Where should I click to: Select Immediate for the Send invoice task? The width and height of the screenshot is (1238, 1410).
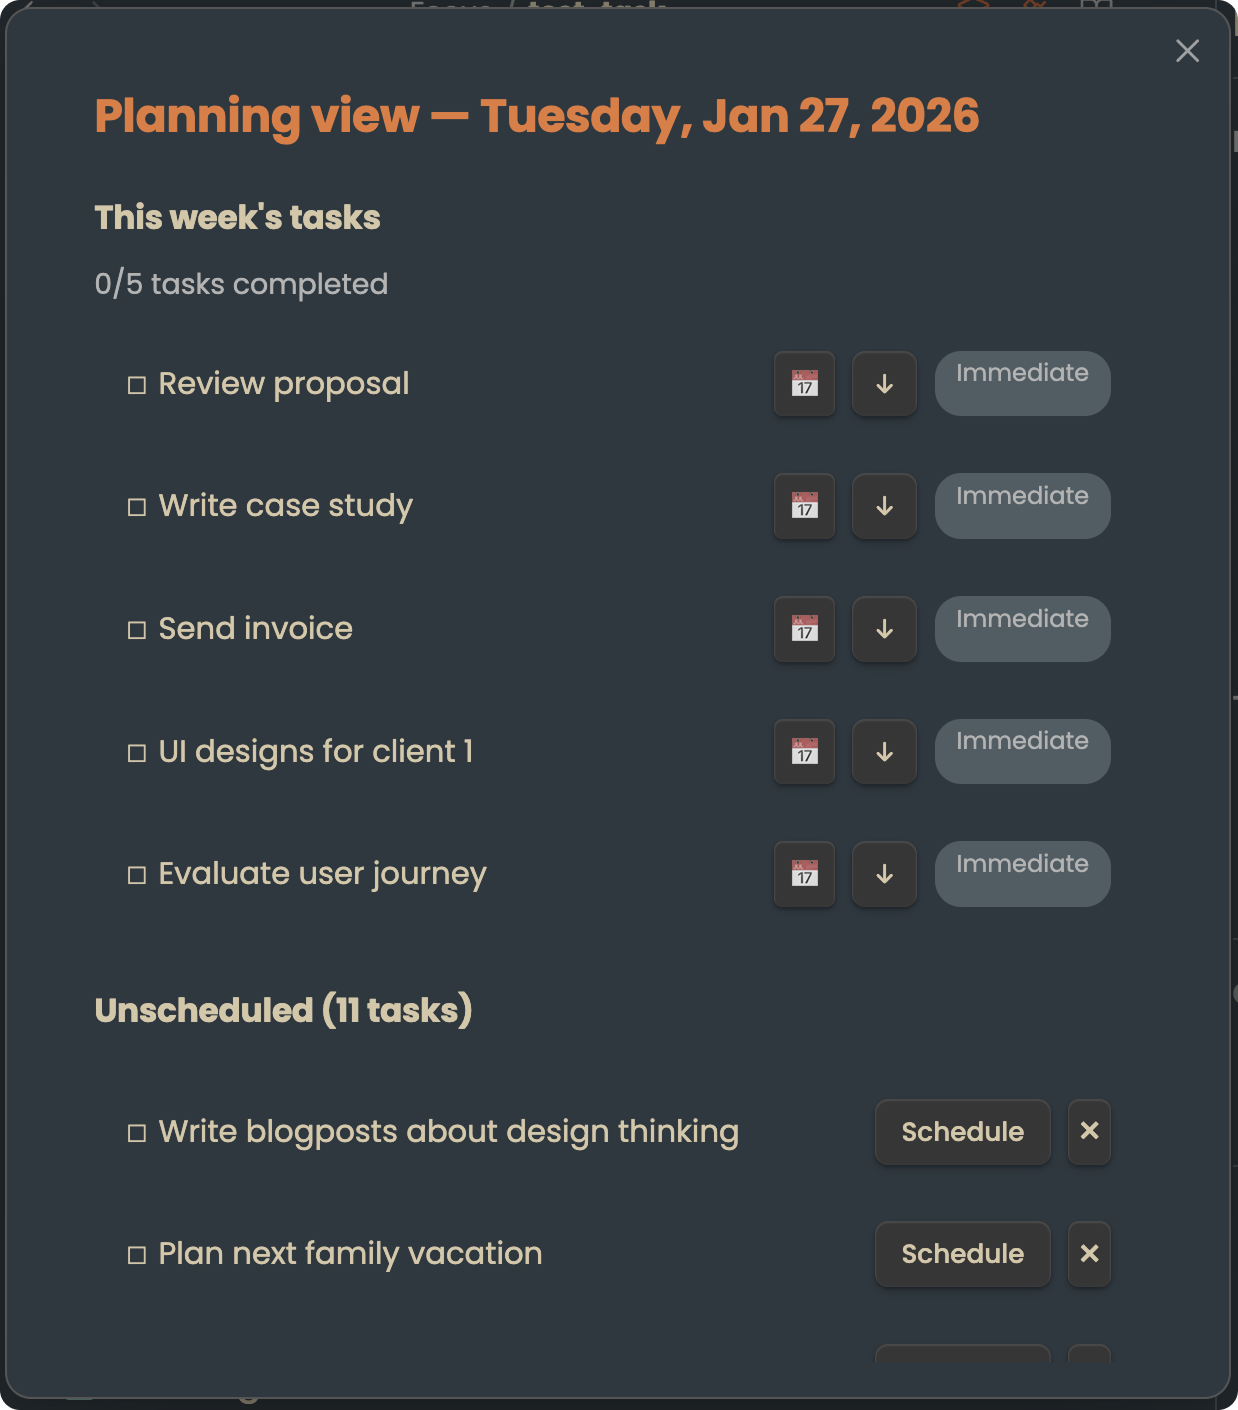click(x=1021, y=629)
